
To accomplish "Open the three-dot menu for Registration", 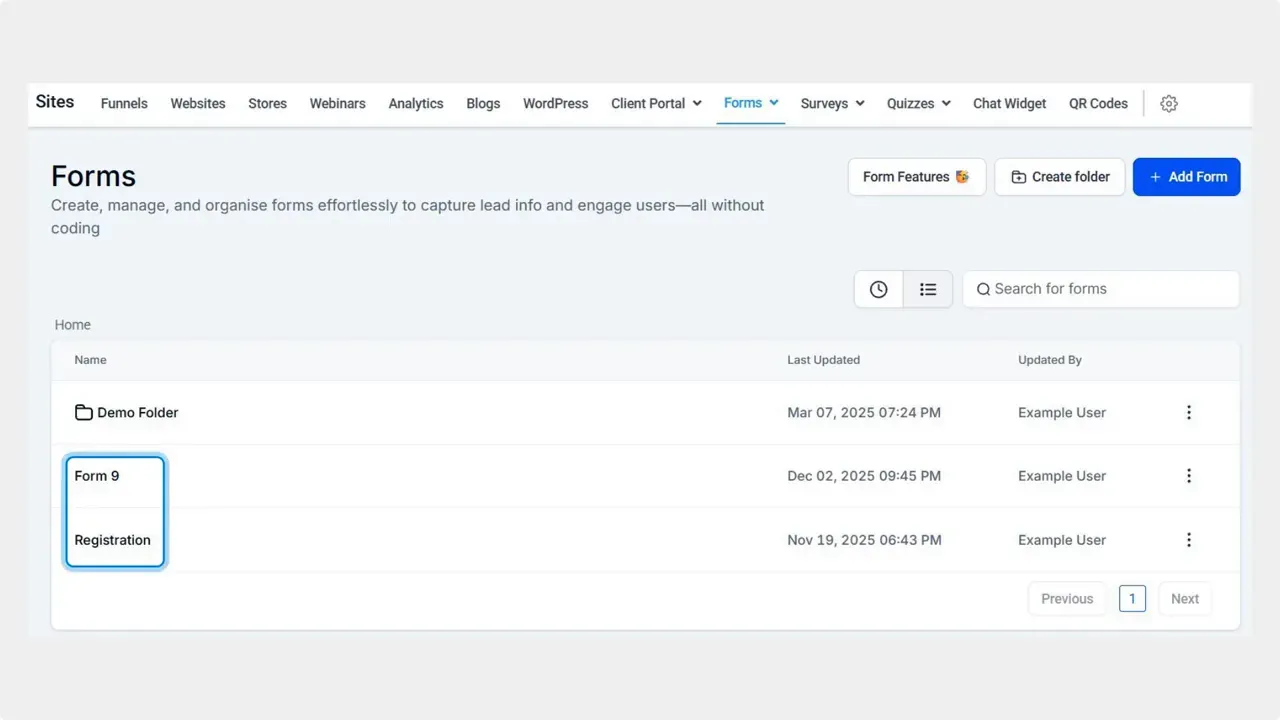I will (1189, 540).
